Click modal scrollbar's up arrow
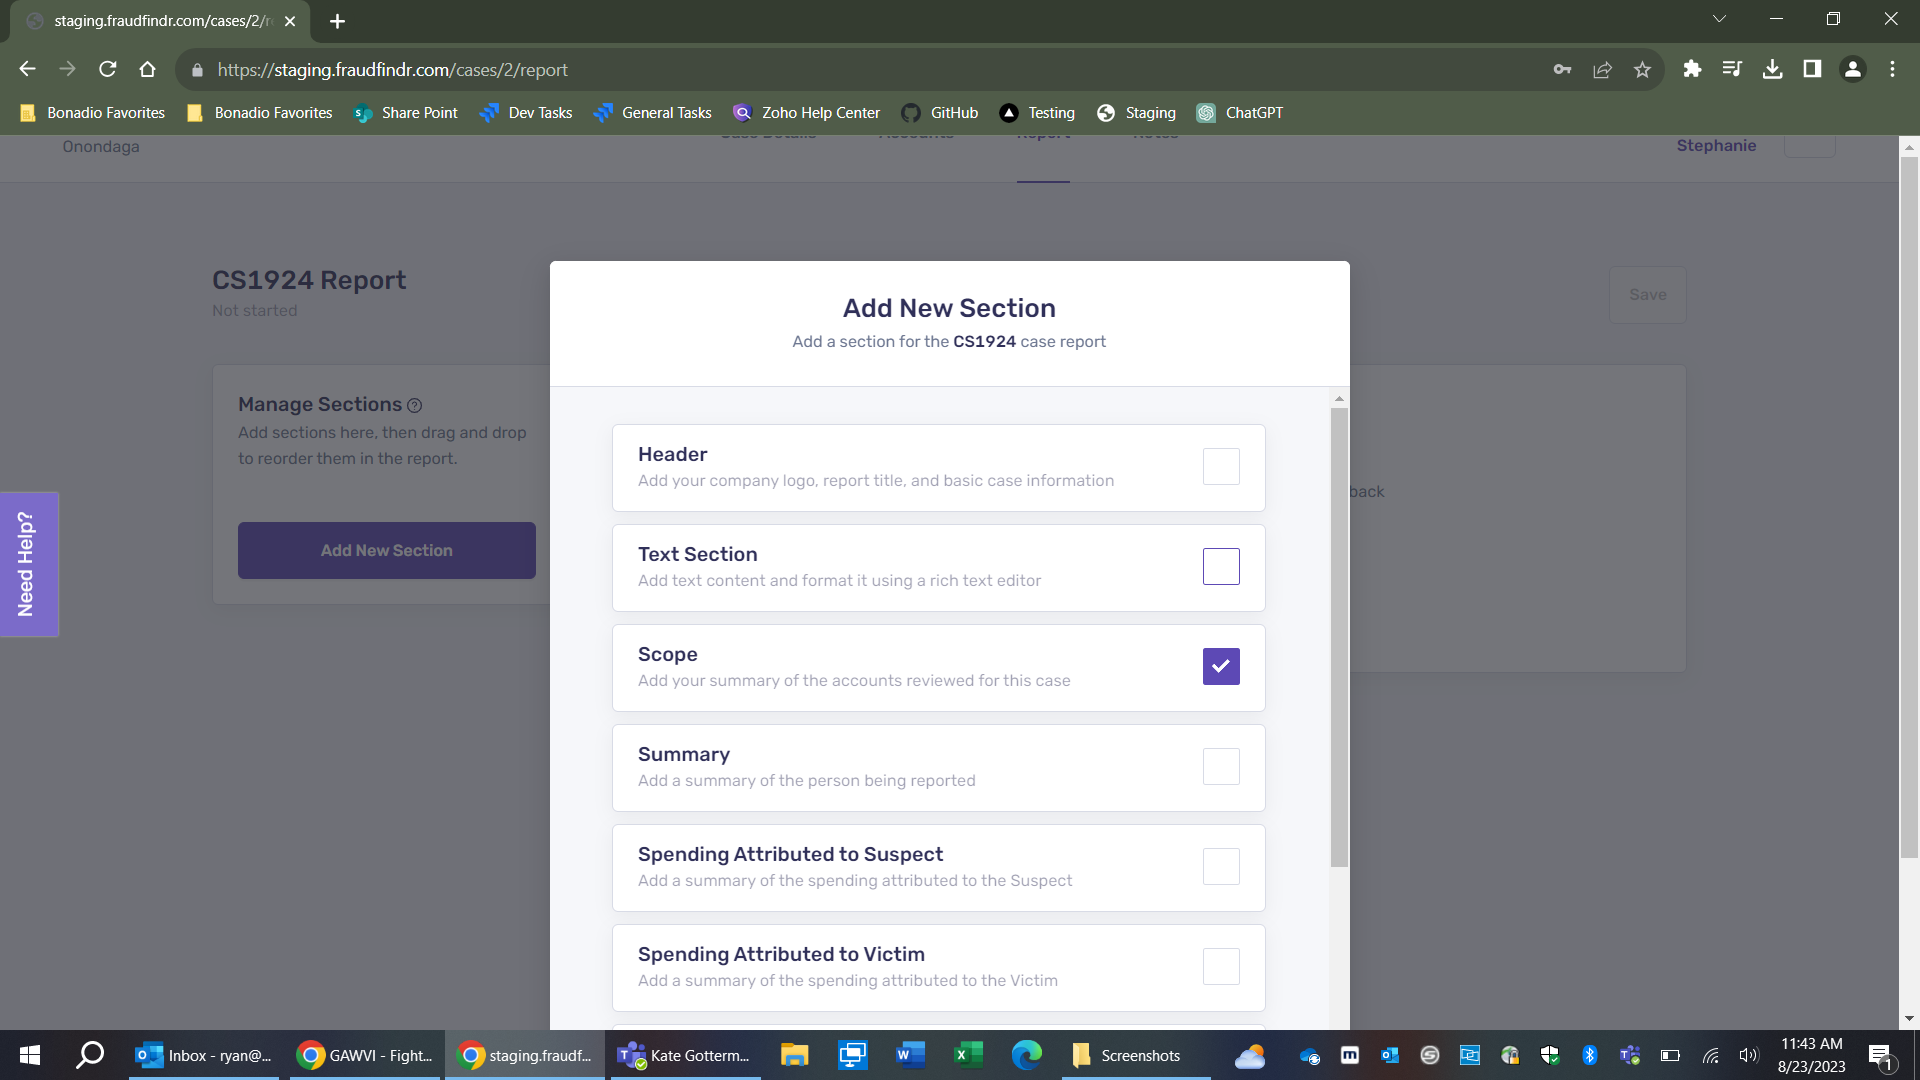The image size is (1920, 1080). [1339, 399]
